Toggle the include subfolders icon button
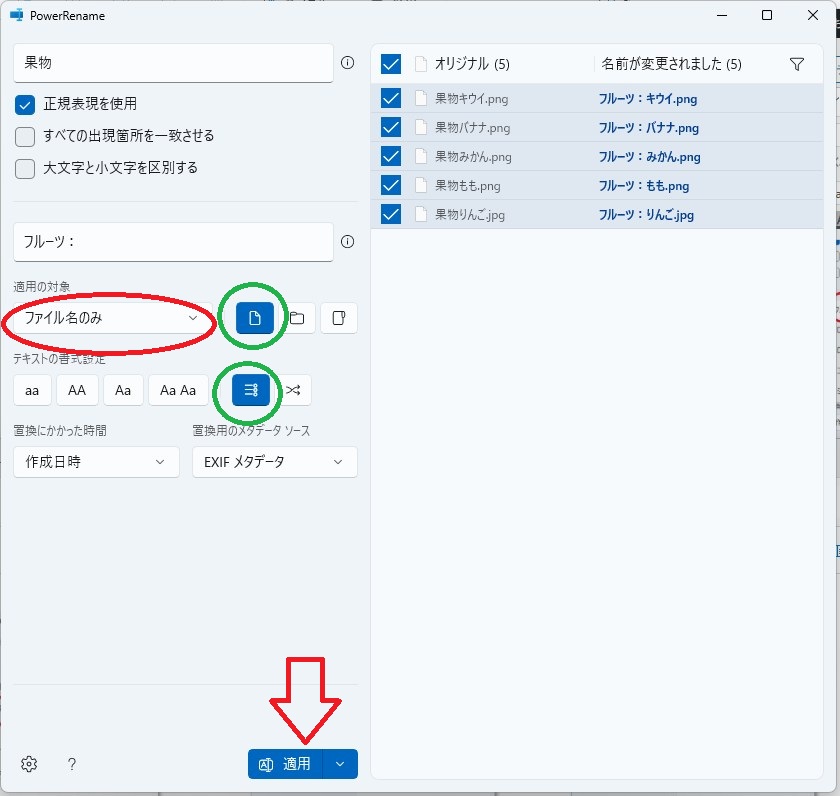Image resolution: width=840 pixels, height=796 pixels. click(x=339, y=318)
